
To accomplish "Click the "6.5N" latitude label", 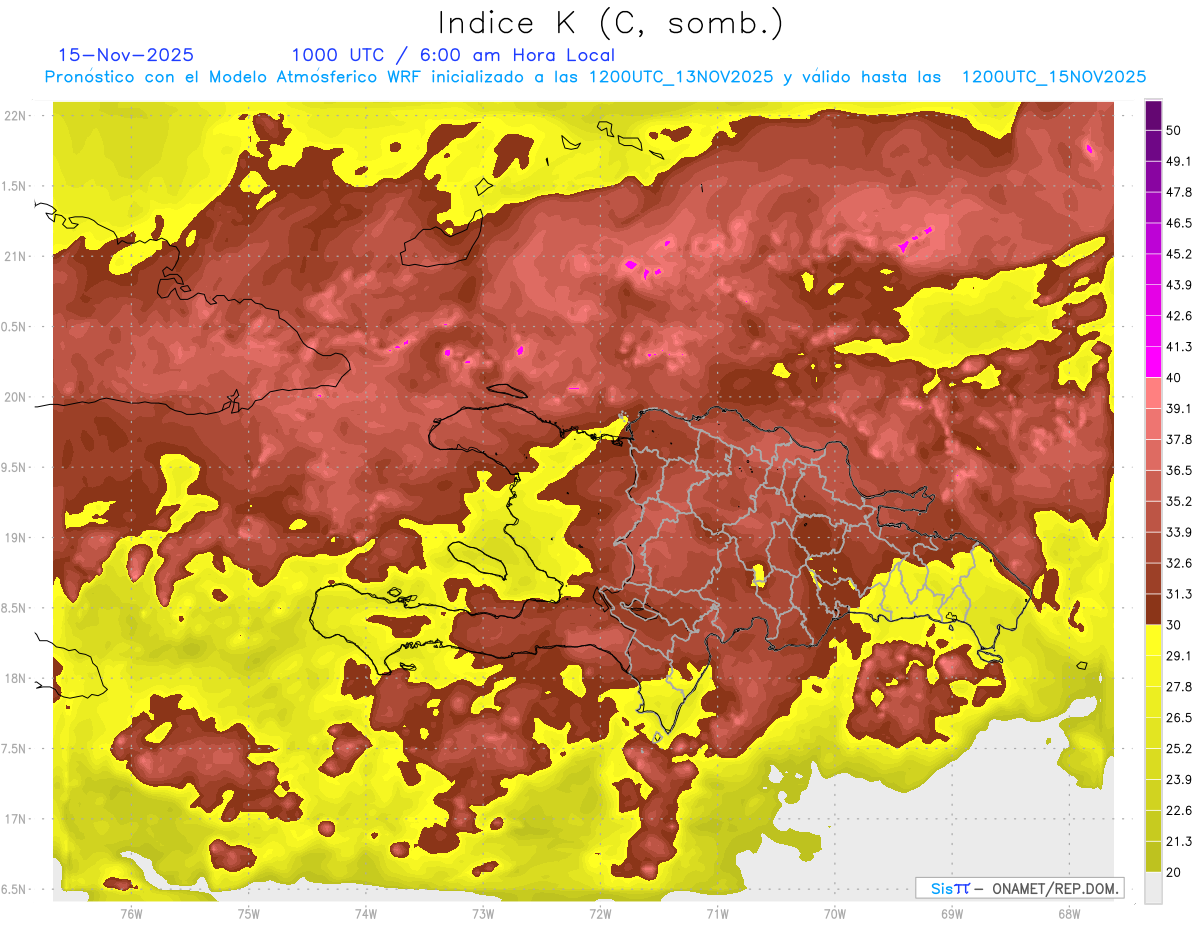I will [x=15, y=890].
